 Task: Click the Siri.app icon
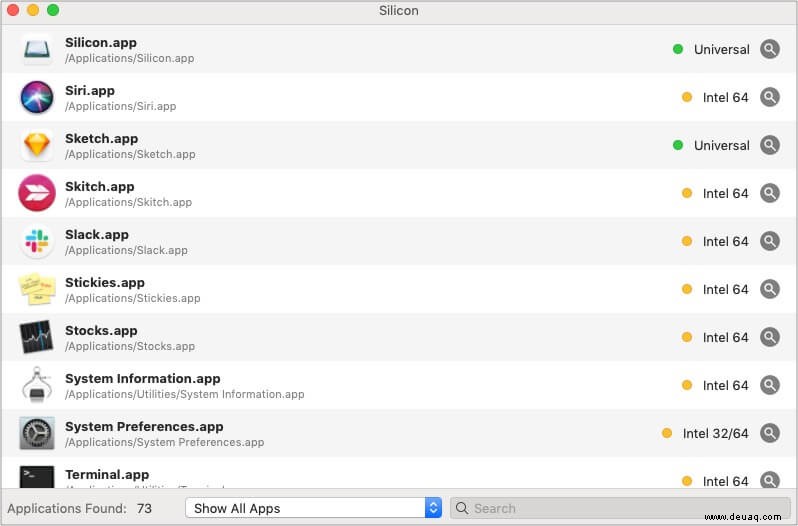coord(37,97)
